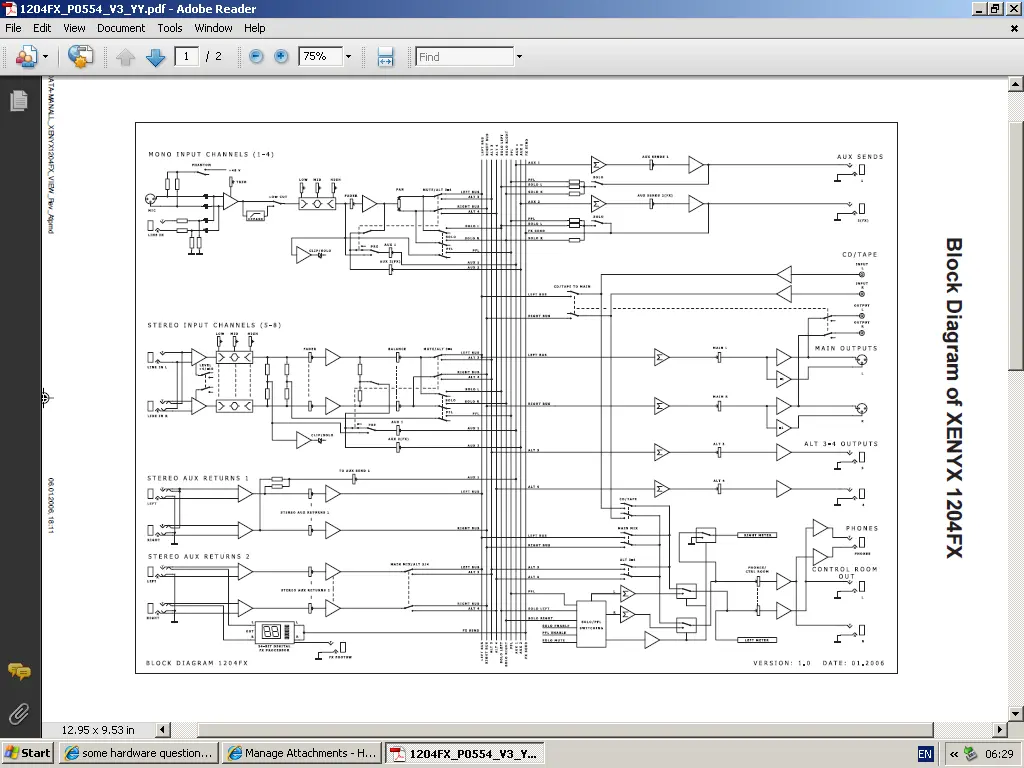Screen dimensions: 1024x768
Task: Restore down the Adobe Reader window
Action: pos(995,9)
